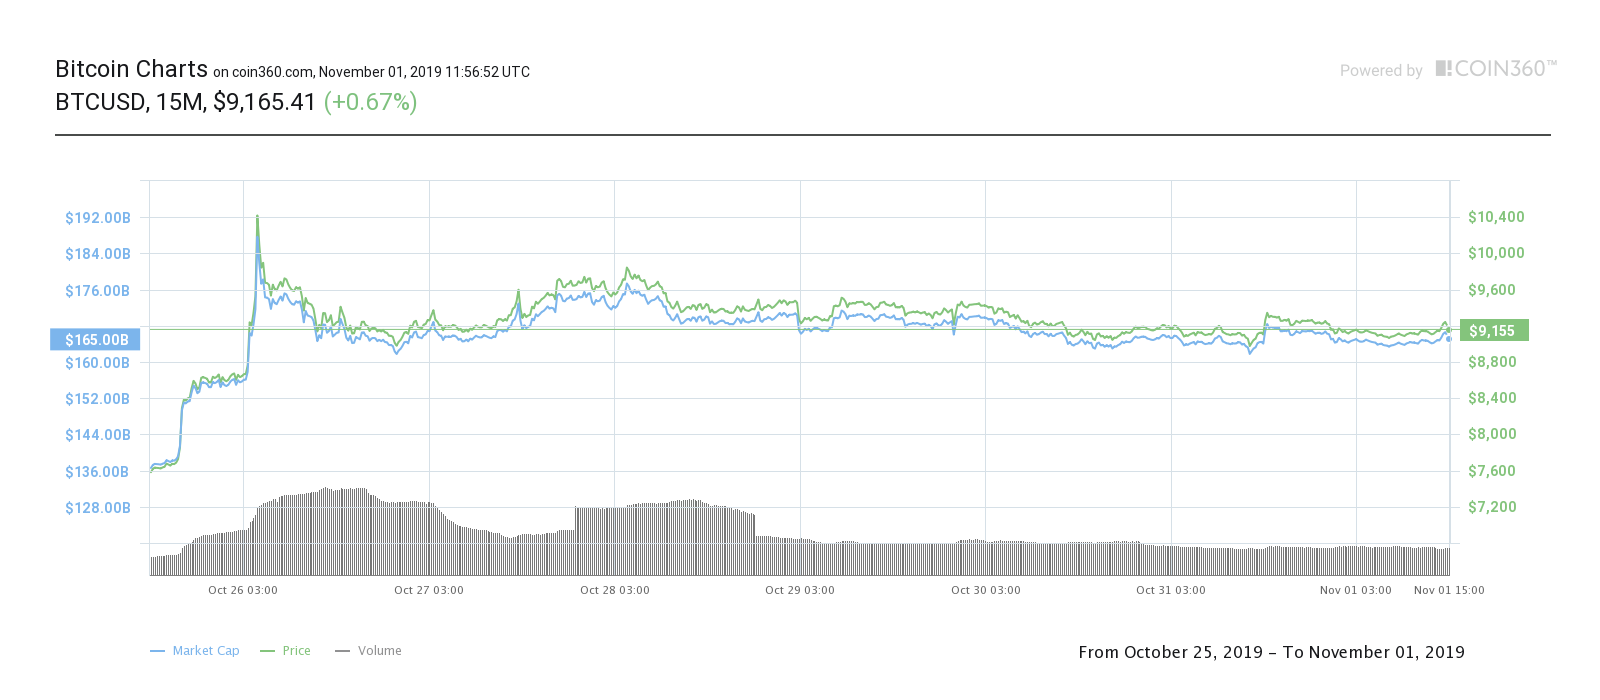Click the $165.00B market cap marker
This screenshot has width=1600, height=700.
(96, 340)
